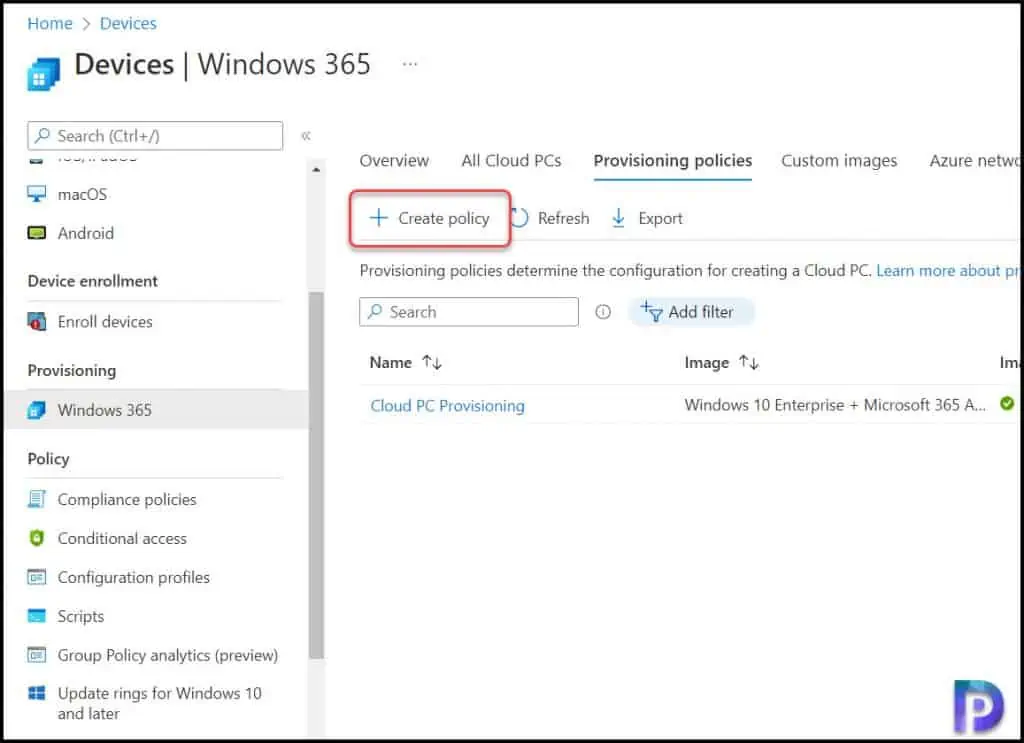Click the Add filter button
1024x743 pixels.
click(691, 312)
